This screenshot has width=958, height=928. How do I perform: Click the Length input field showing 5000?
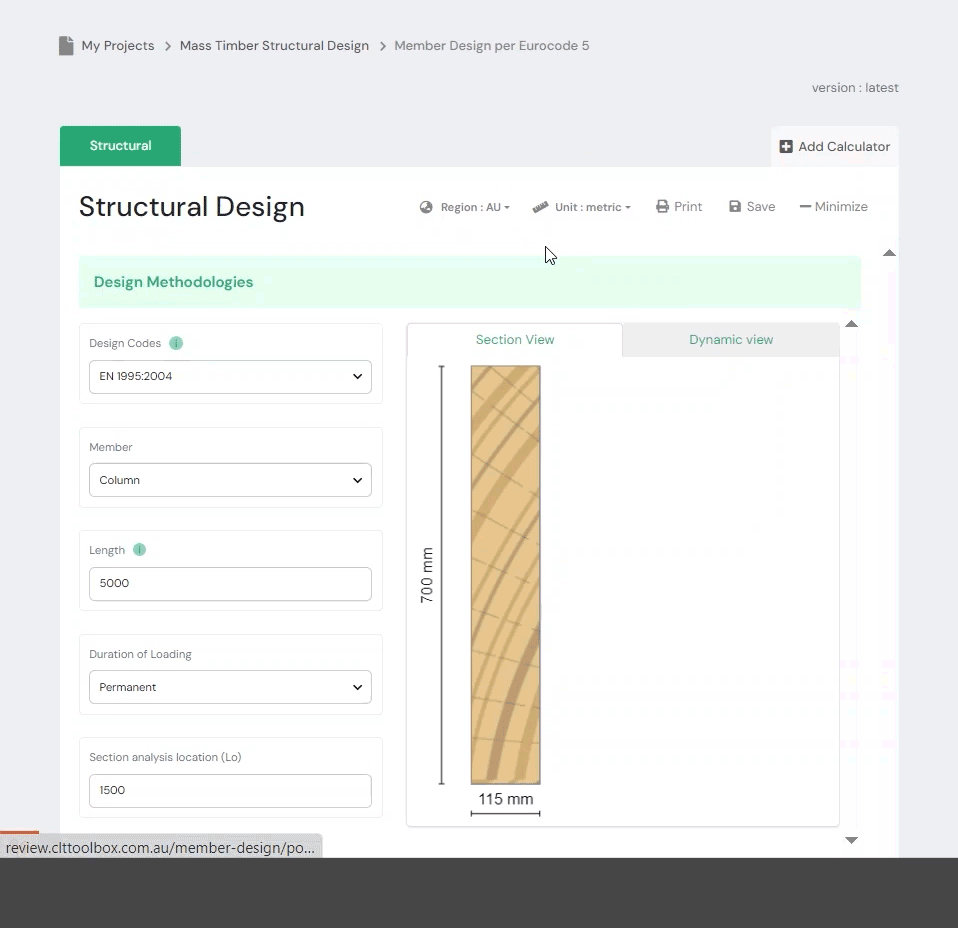(x=230, y=583)
